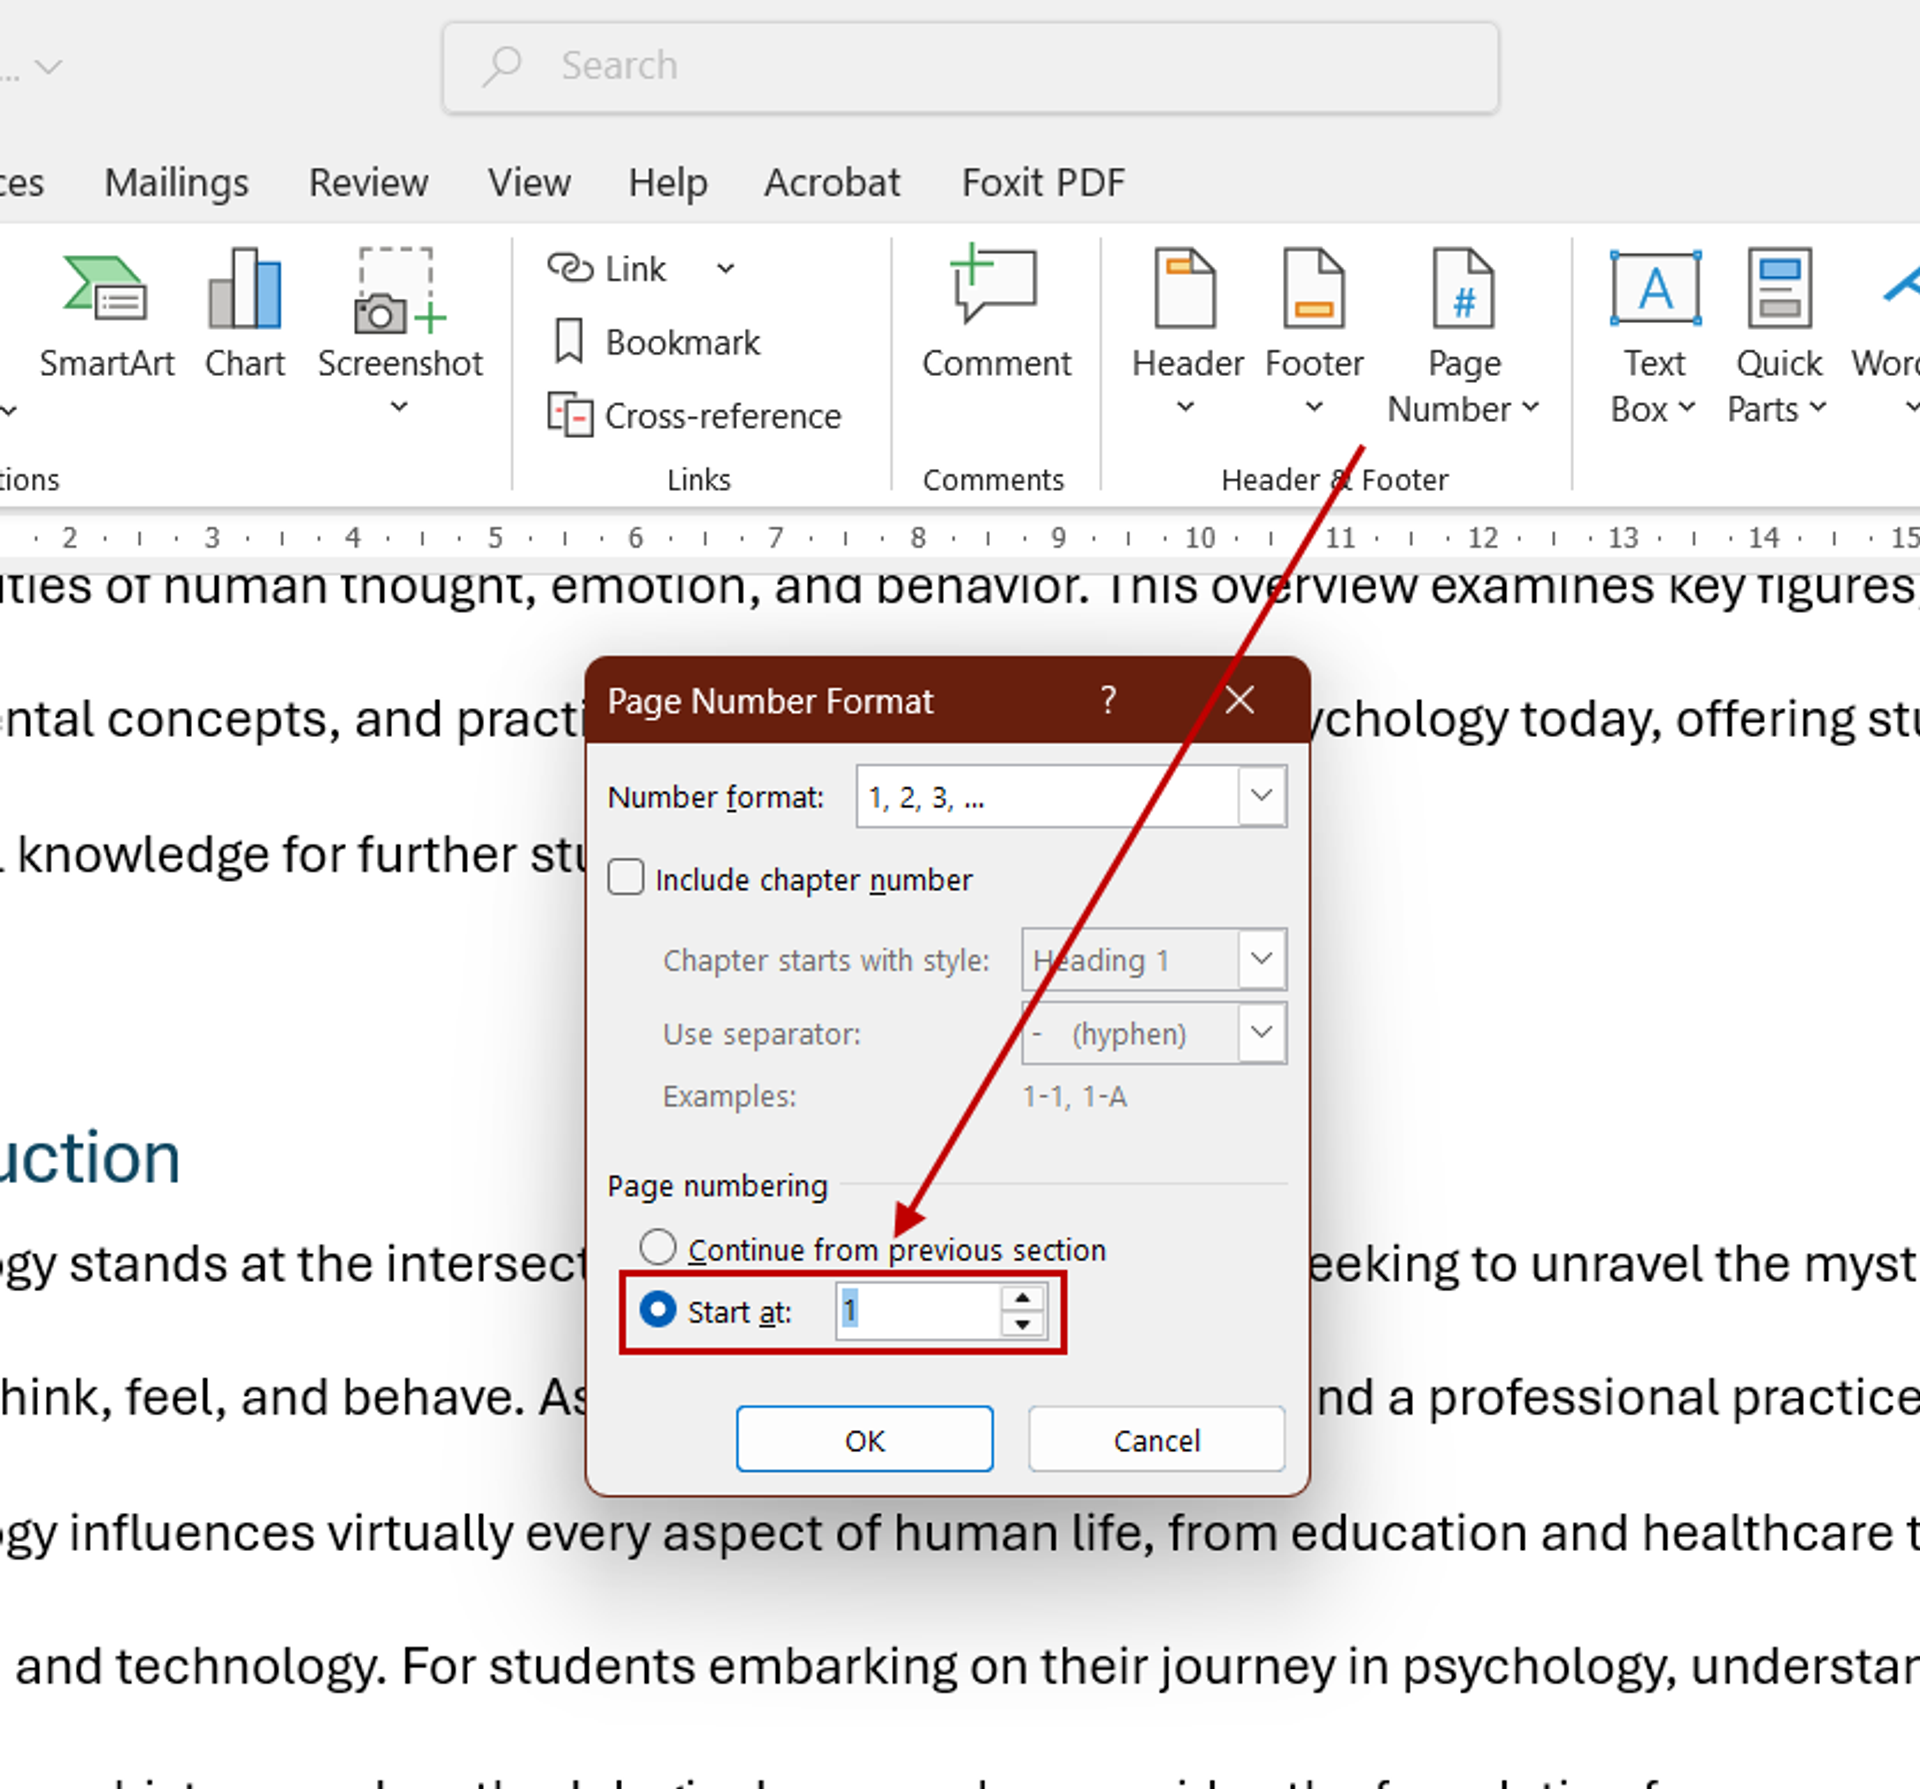Open the Header menu
1920x1789 pixels.
(x=1187, y=331)
